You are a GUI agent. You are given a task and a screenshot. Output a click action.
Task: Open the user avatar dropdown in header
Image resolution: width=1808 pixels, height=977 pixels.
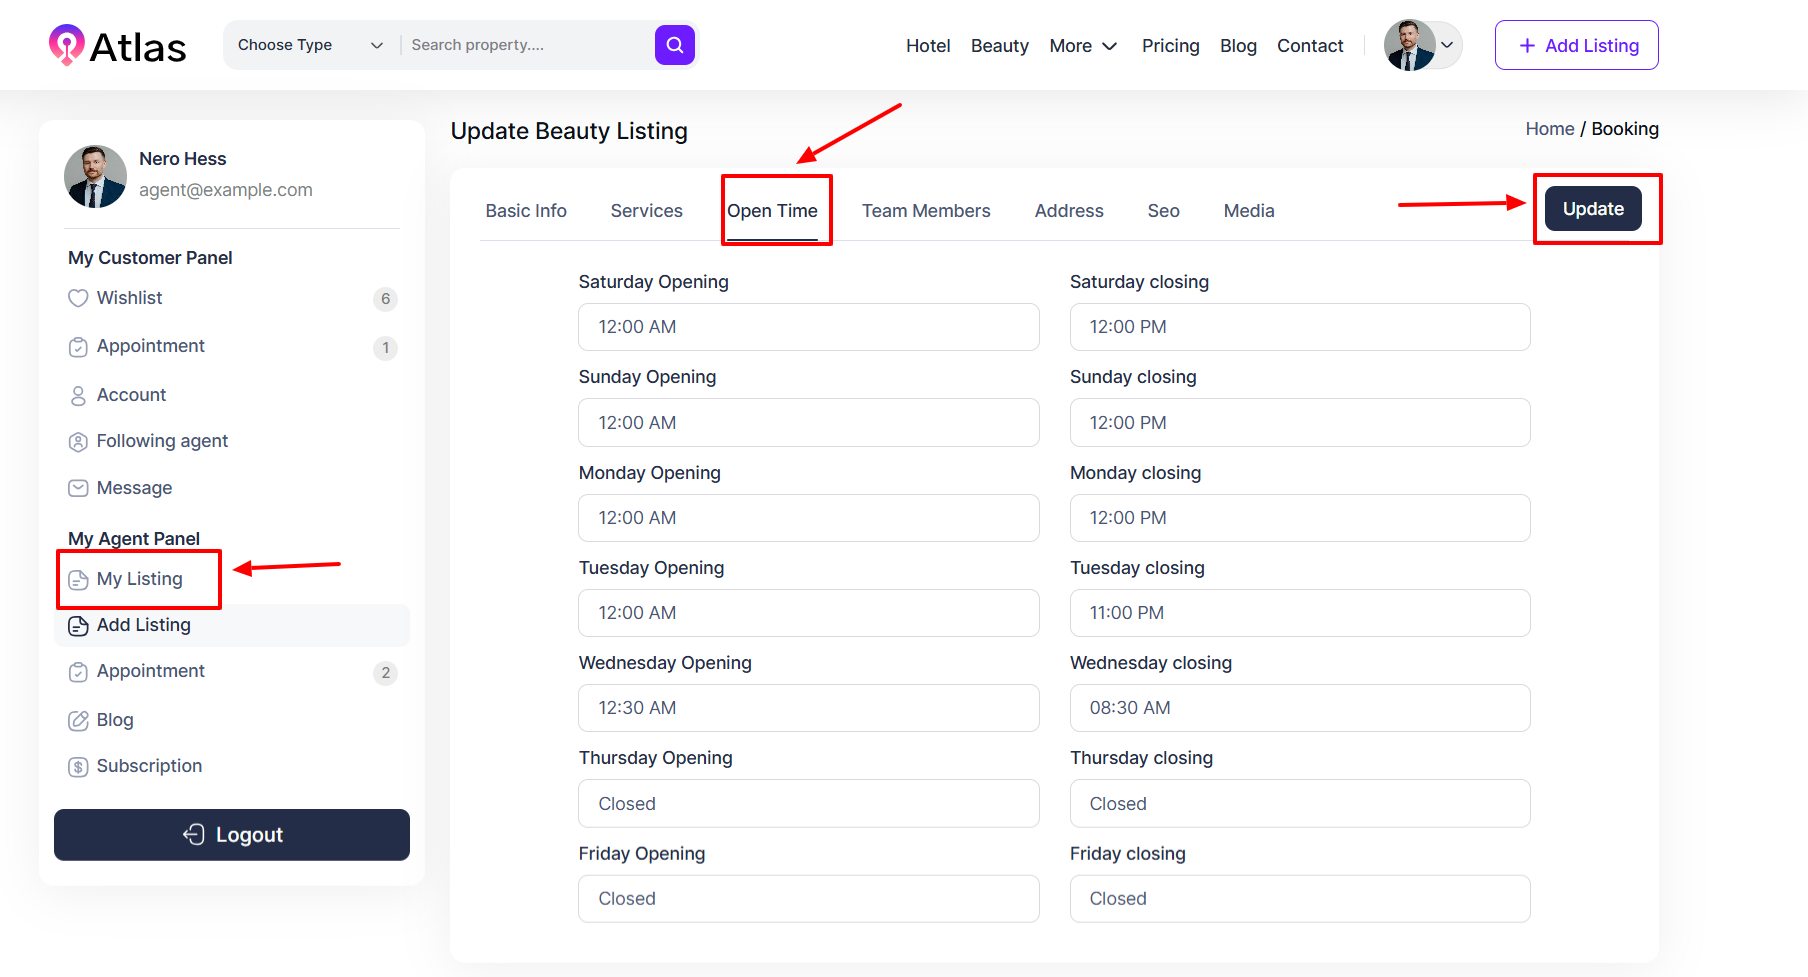(x=1423, y=45)
